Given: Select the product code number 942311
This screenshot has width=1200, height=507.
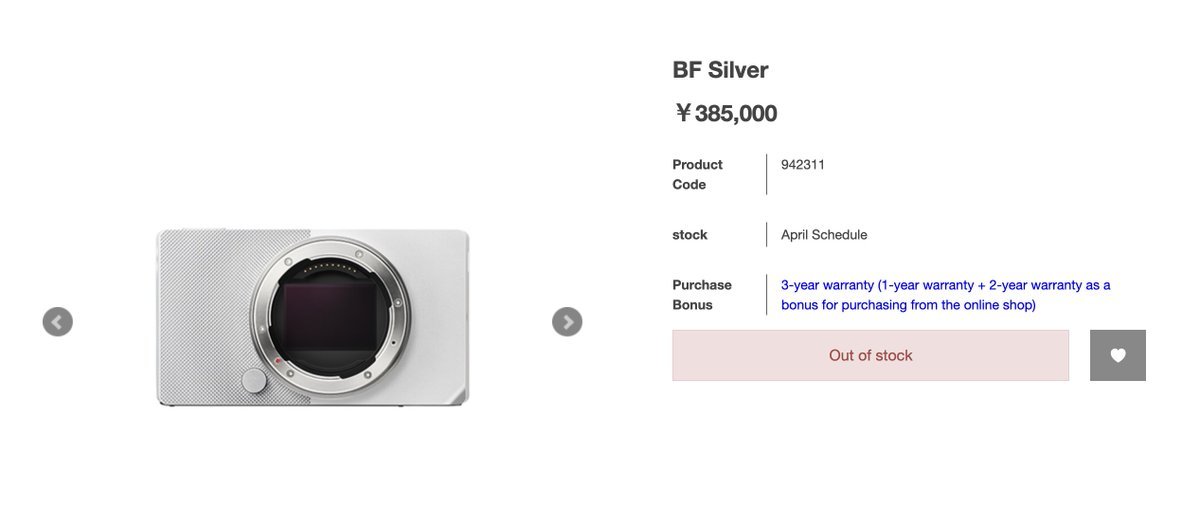Looking at the screenshot, I should coord(803,165).
